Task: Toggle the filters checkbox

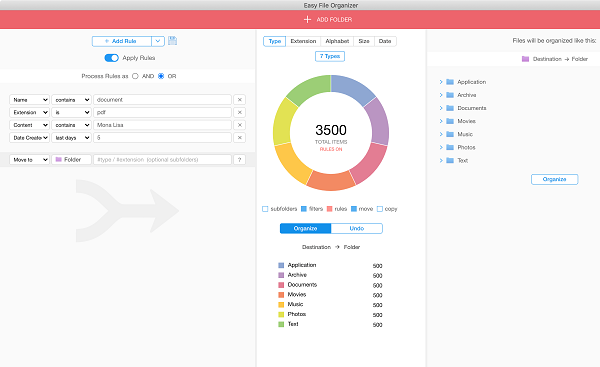Action: [x=304, y=209]
